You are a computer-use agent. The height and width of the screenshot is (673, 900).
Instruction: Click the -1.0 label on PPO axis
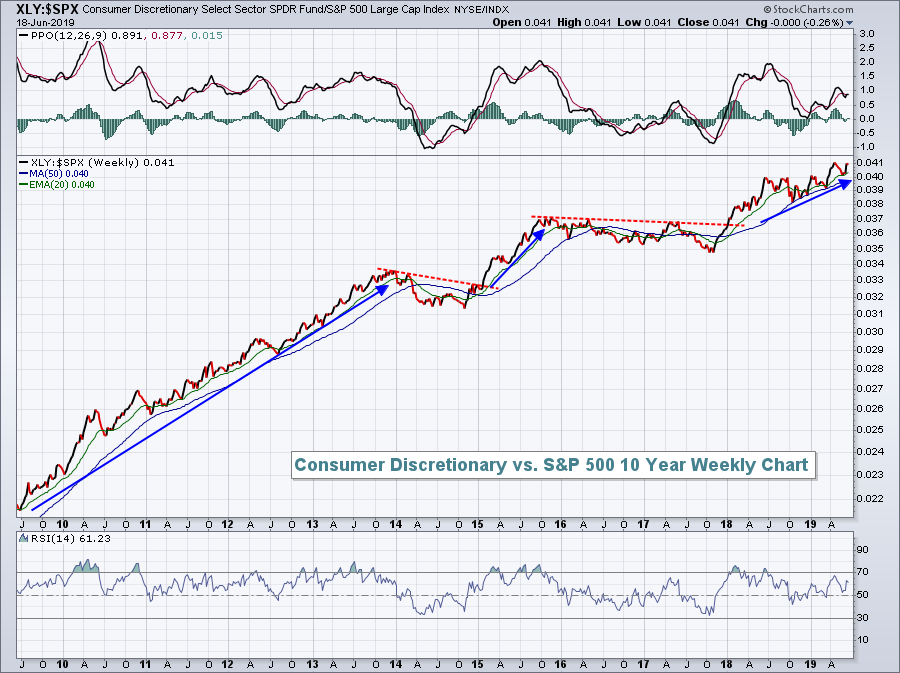coord(866,147)
